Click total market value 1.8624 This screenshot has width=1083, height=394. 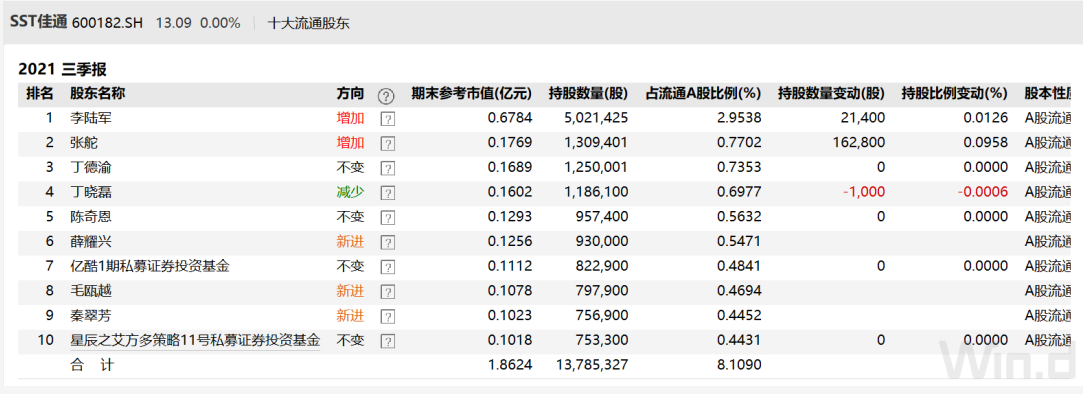pyautogui.click(x=510, y=365)
